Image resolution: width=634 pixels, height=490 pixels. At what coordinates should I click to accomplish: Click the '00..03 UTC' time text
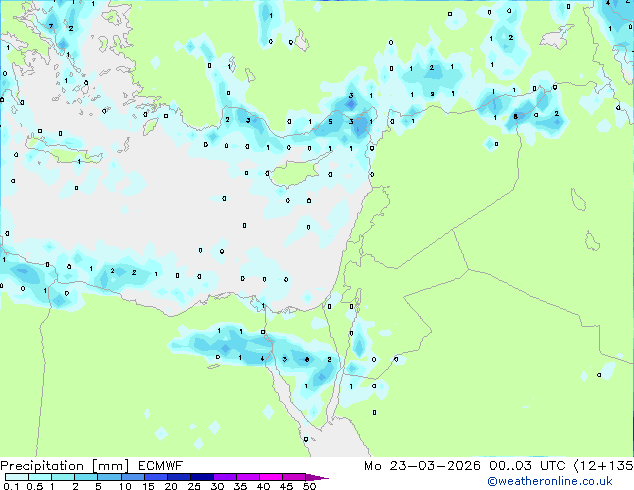coord(527,466)
